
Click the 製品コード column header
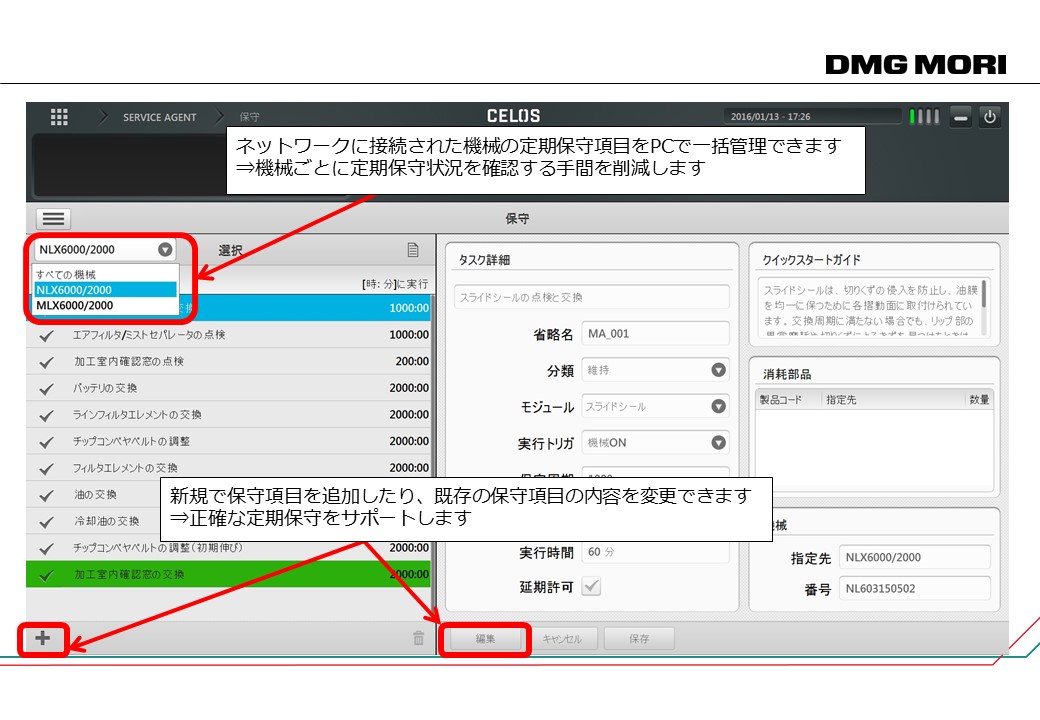tap(781, 400)
